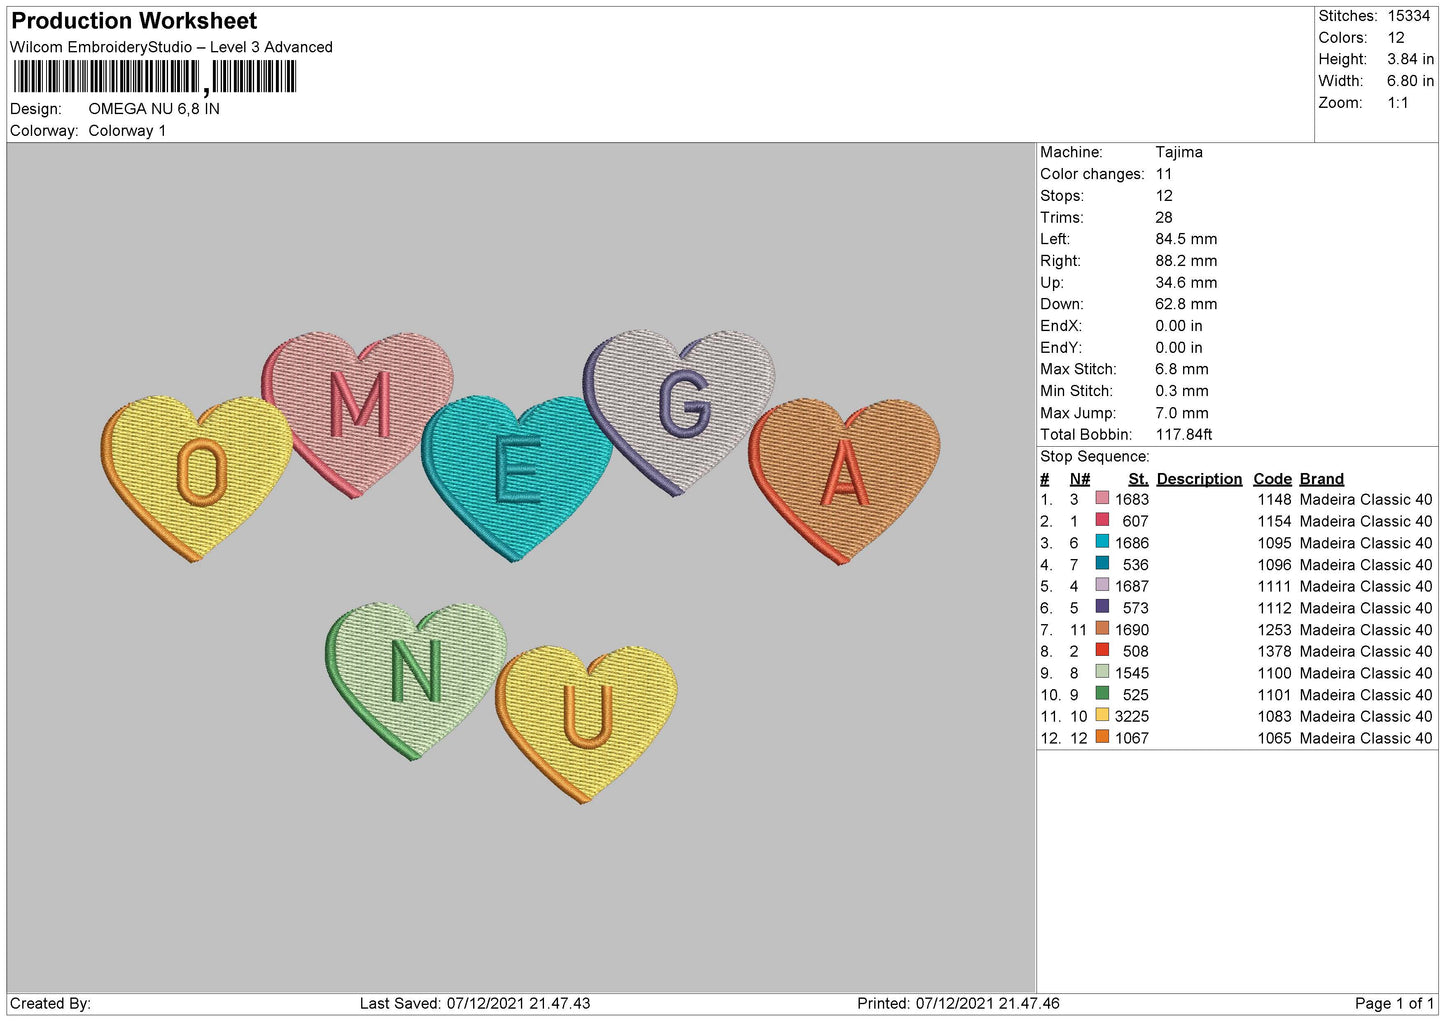Image resolution: width=1445 pixels, height=1021 pixels.
Task: Pick the purple swatch for thread 1112
Action: click(1102, 607)
